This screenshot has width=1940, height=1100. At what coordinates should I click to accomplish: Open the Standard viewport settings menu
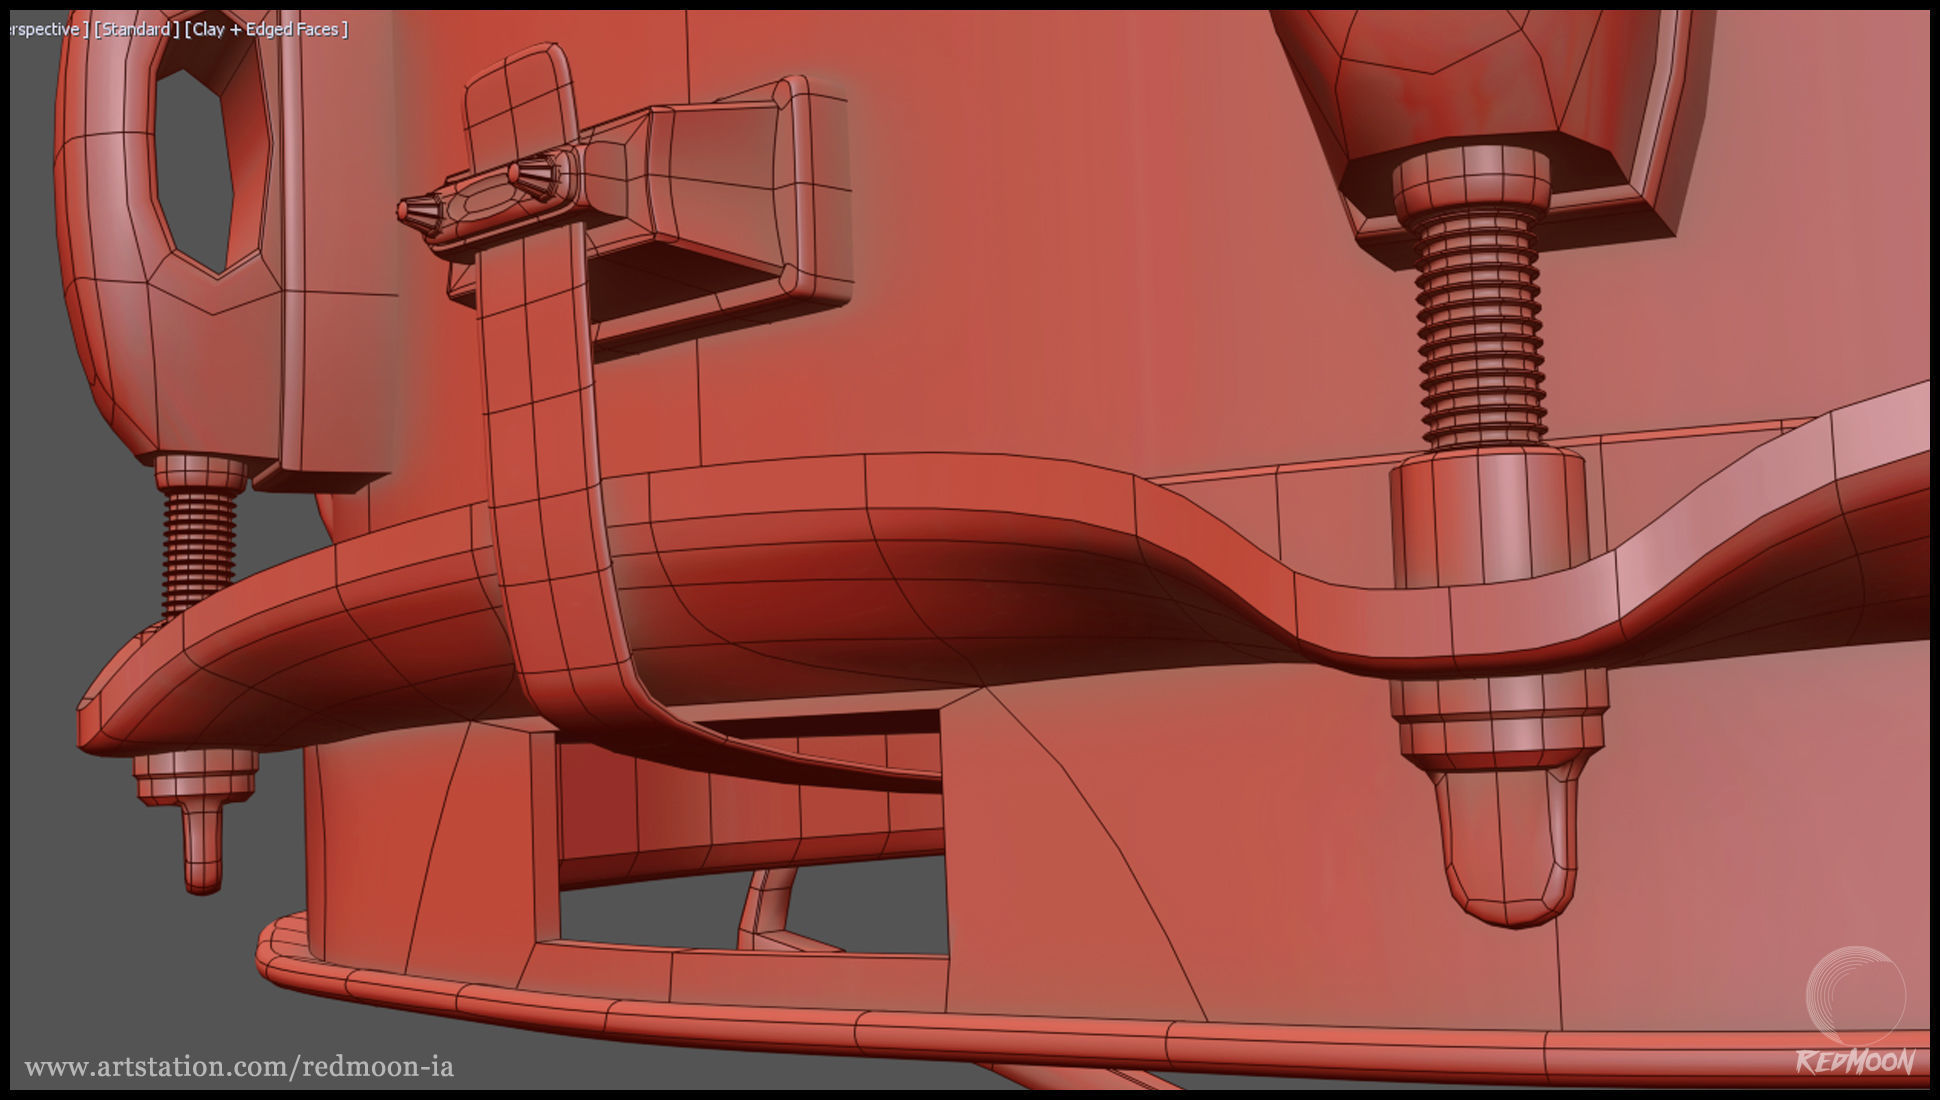(136, 30)
